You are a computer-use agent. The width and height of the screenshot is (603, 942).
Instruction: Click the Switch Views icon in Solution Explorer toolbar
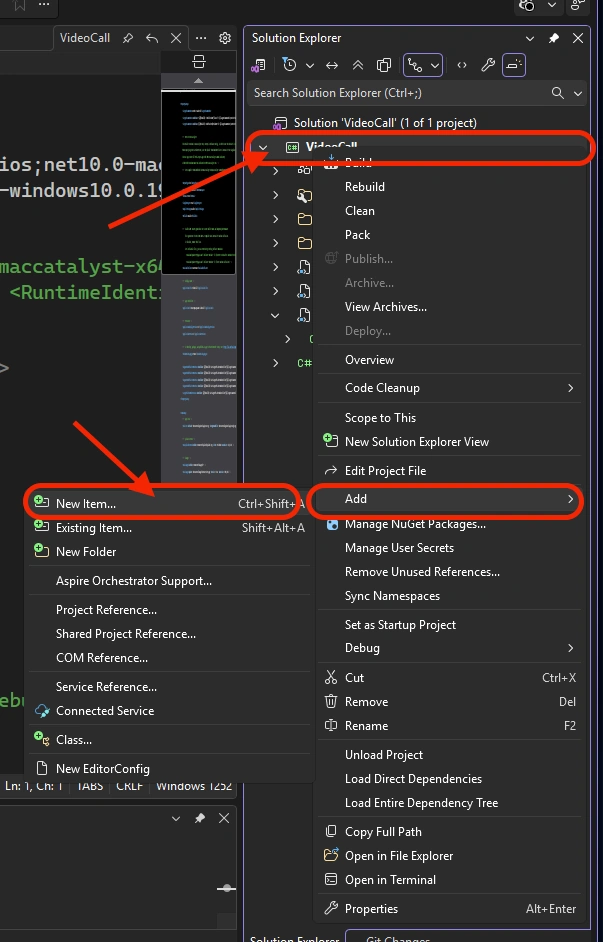click(x=259, y=65)
